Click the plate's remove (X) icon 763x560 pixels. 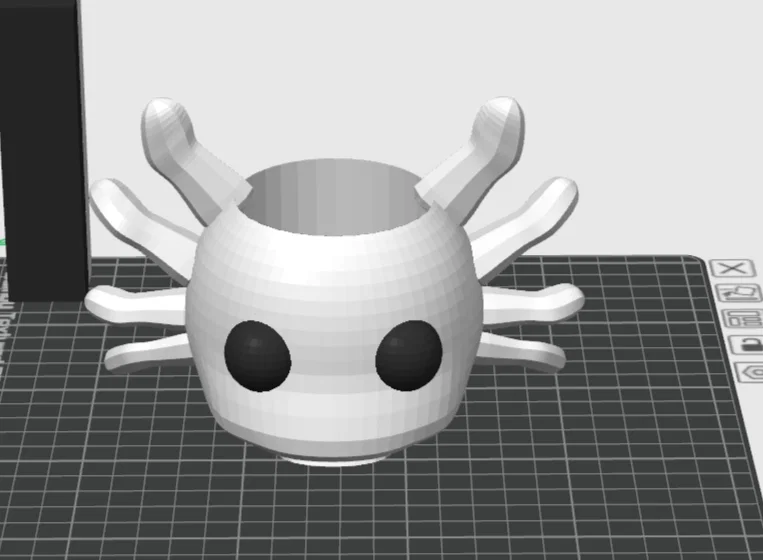pyautogui.click(x=733, y=268)
